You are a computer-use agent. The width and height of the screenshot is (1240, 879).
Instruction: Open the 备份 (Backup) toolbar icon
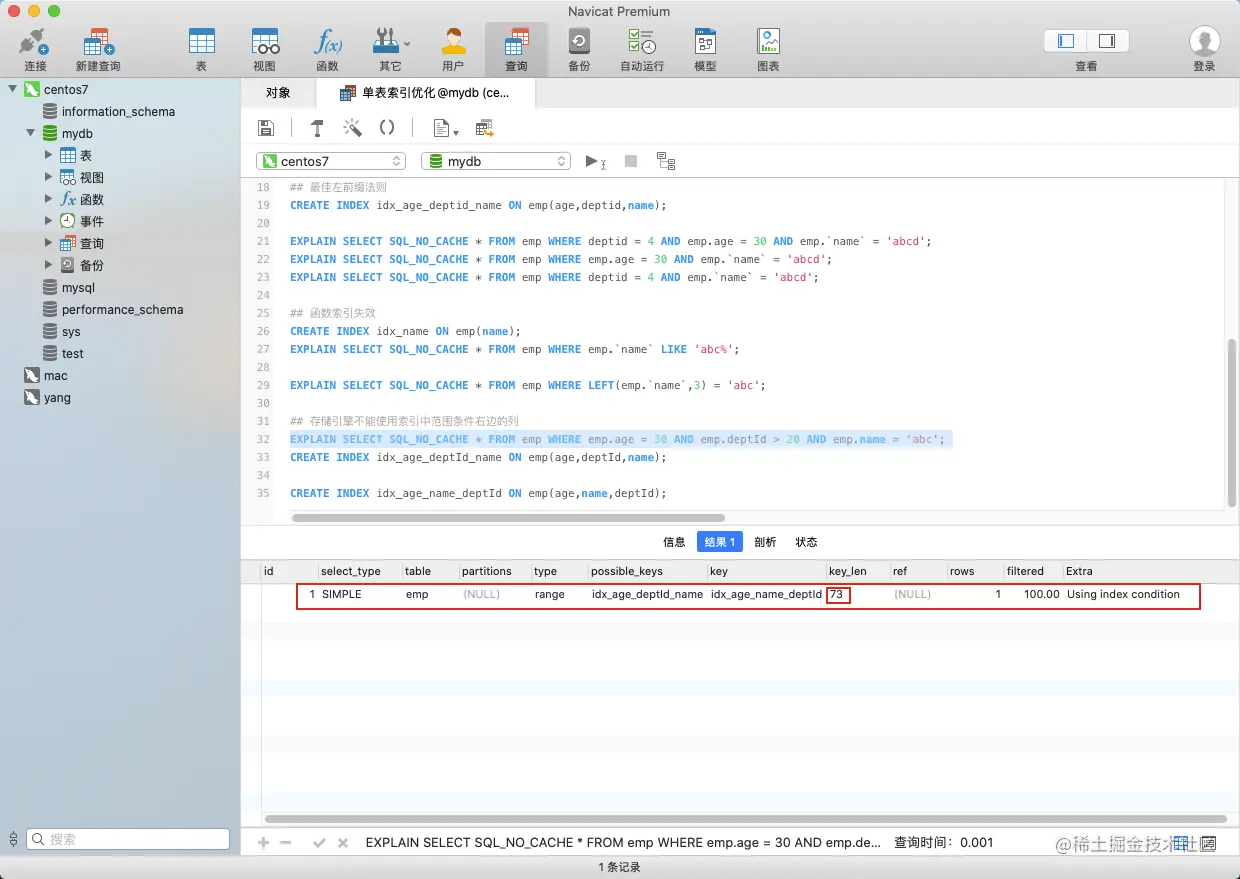click(x=579, y=42)
